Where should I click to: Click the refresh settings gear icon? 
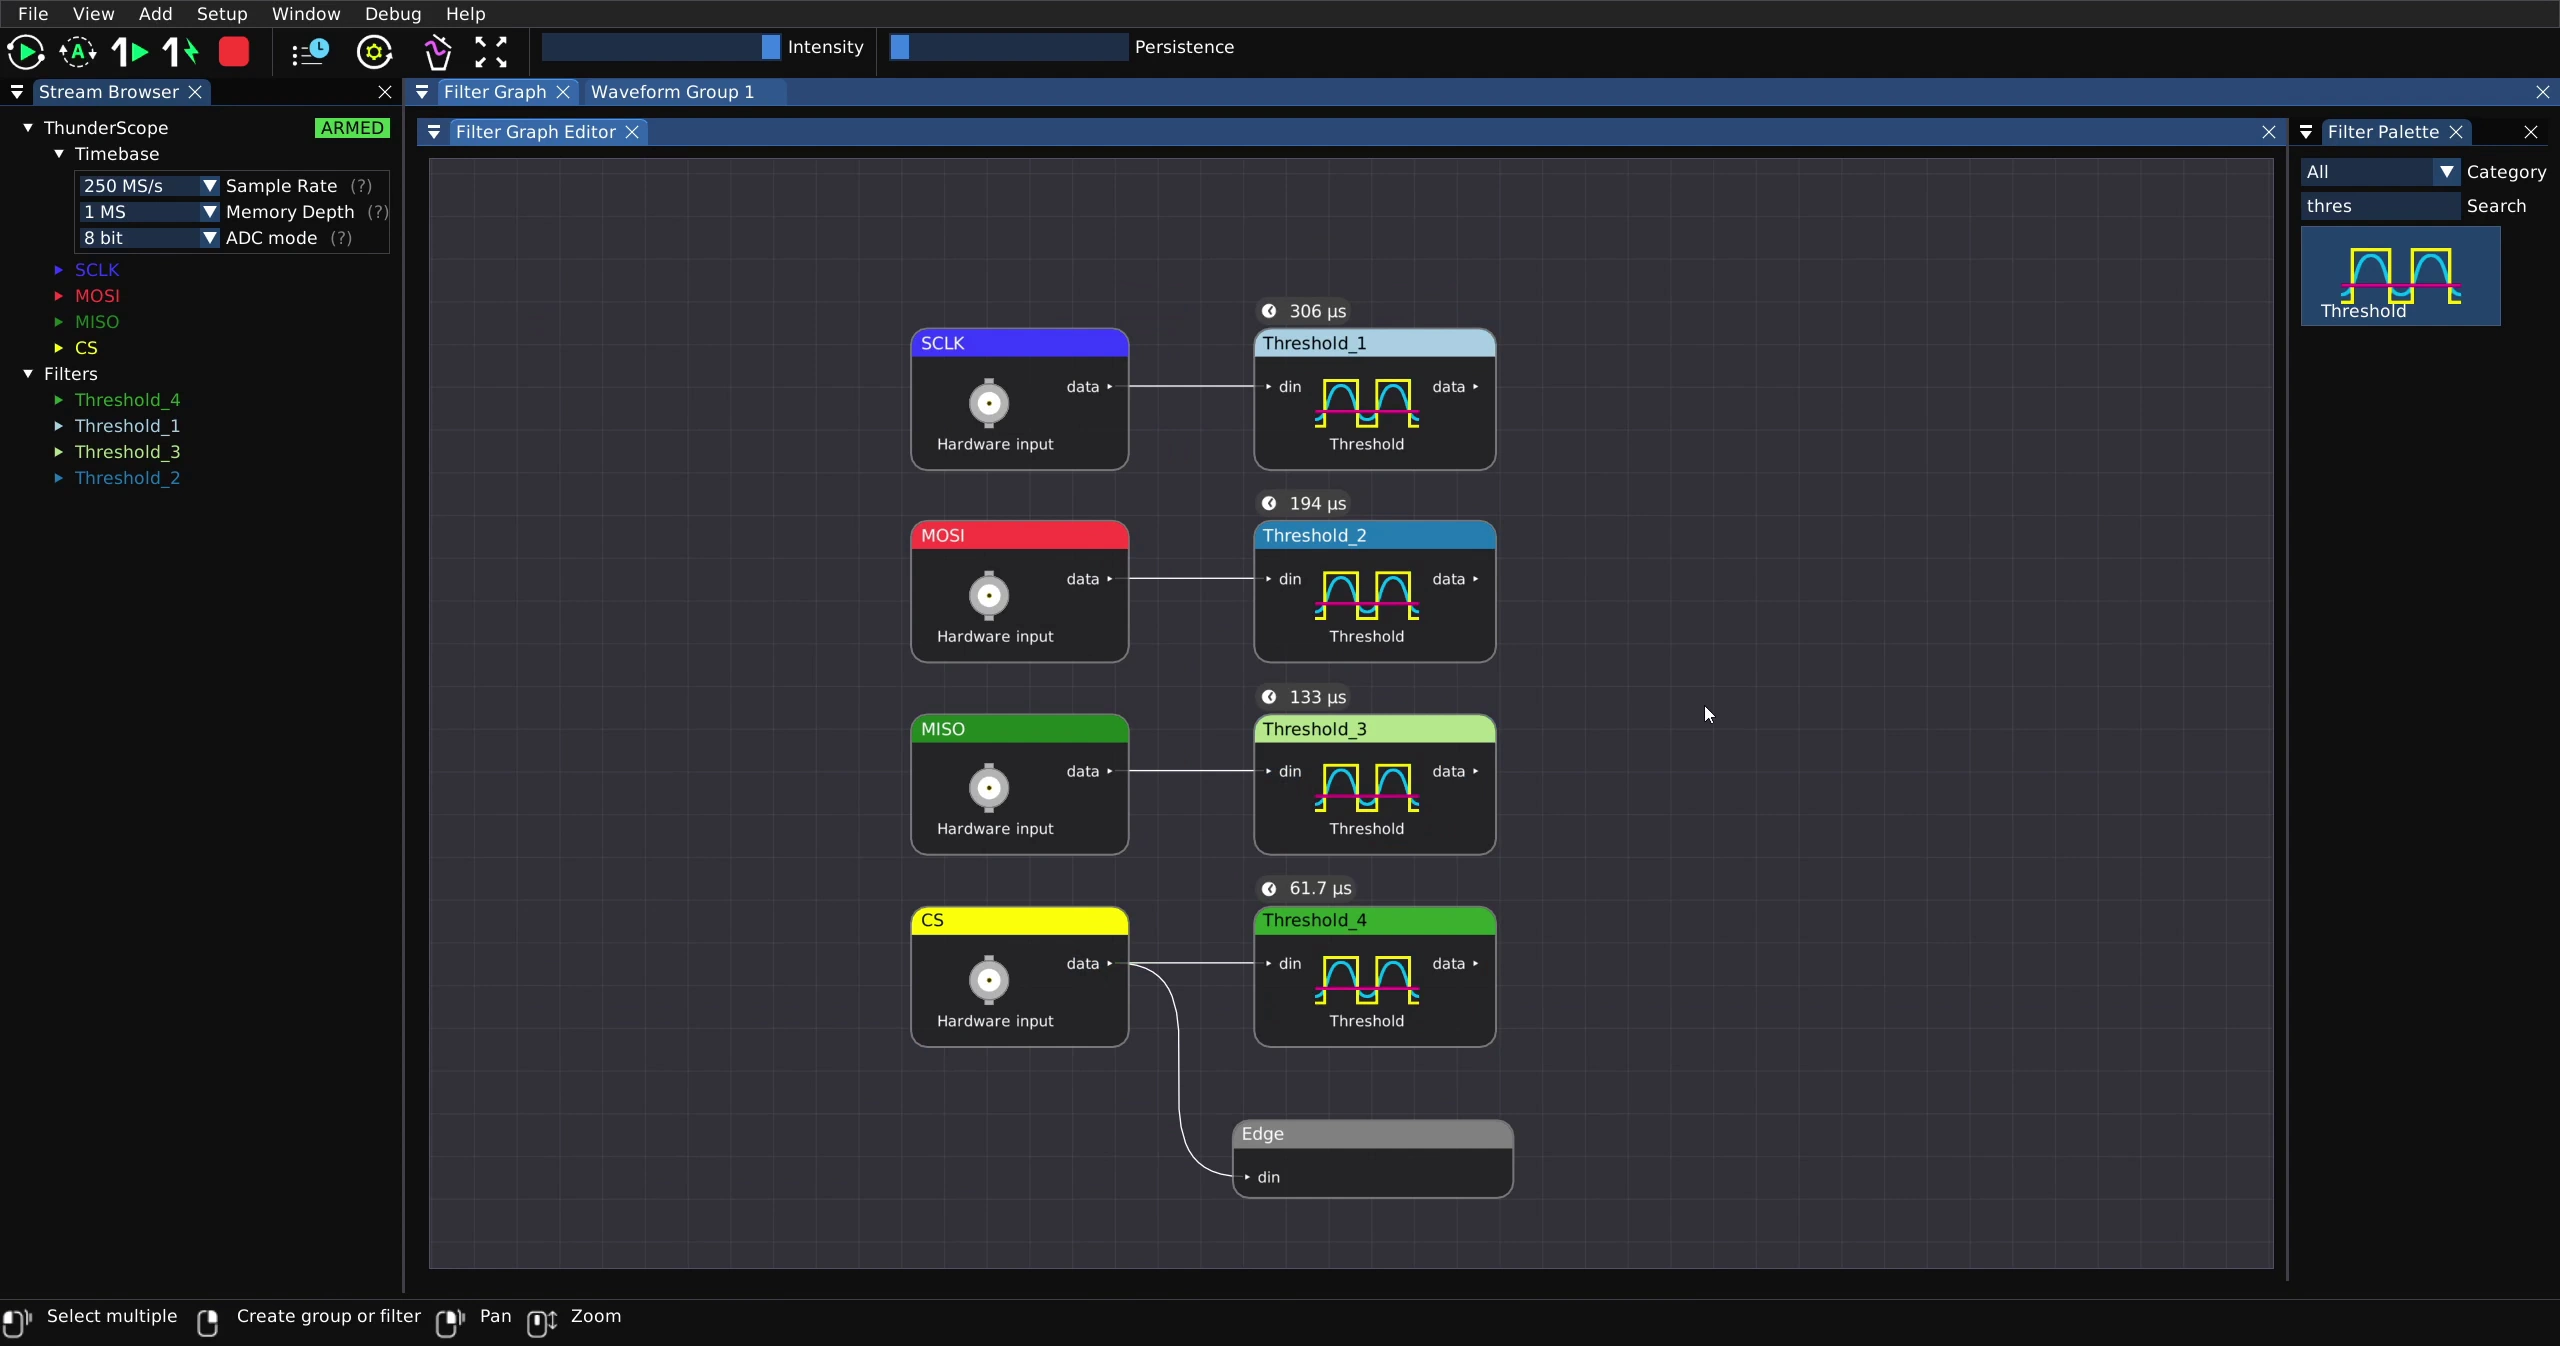(375, 52)
